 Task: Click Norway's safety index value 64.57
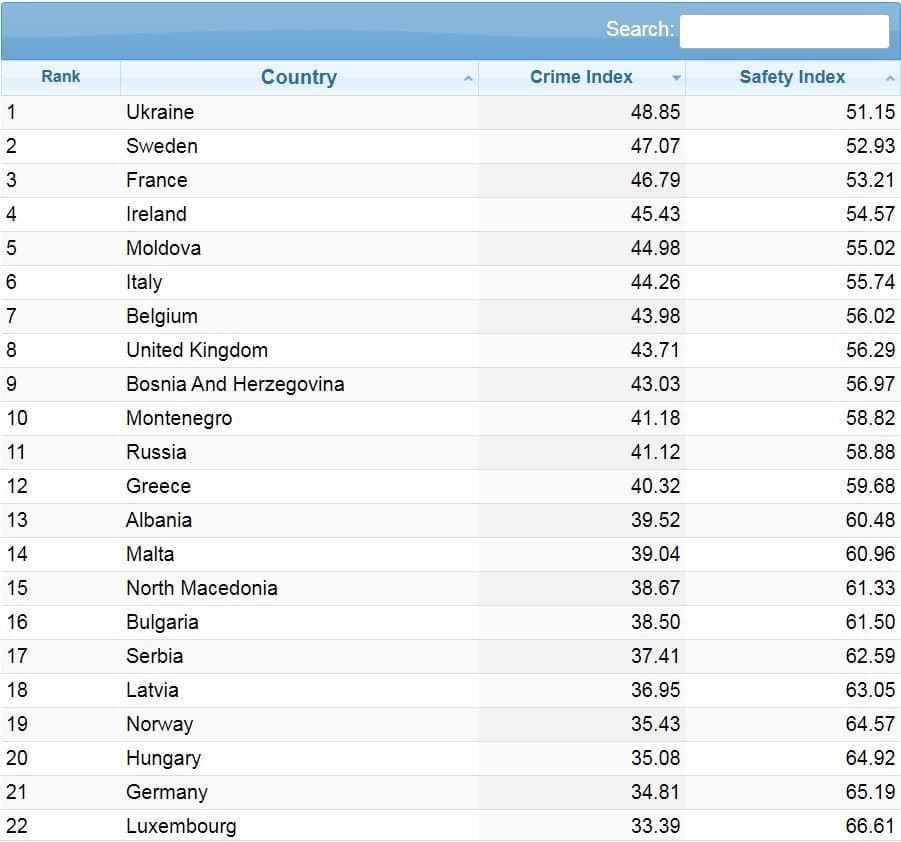870,724
